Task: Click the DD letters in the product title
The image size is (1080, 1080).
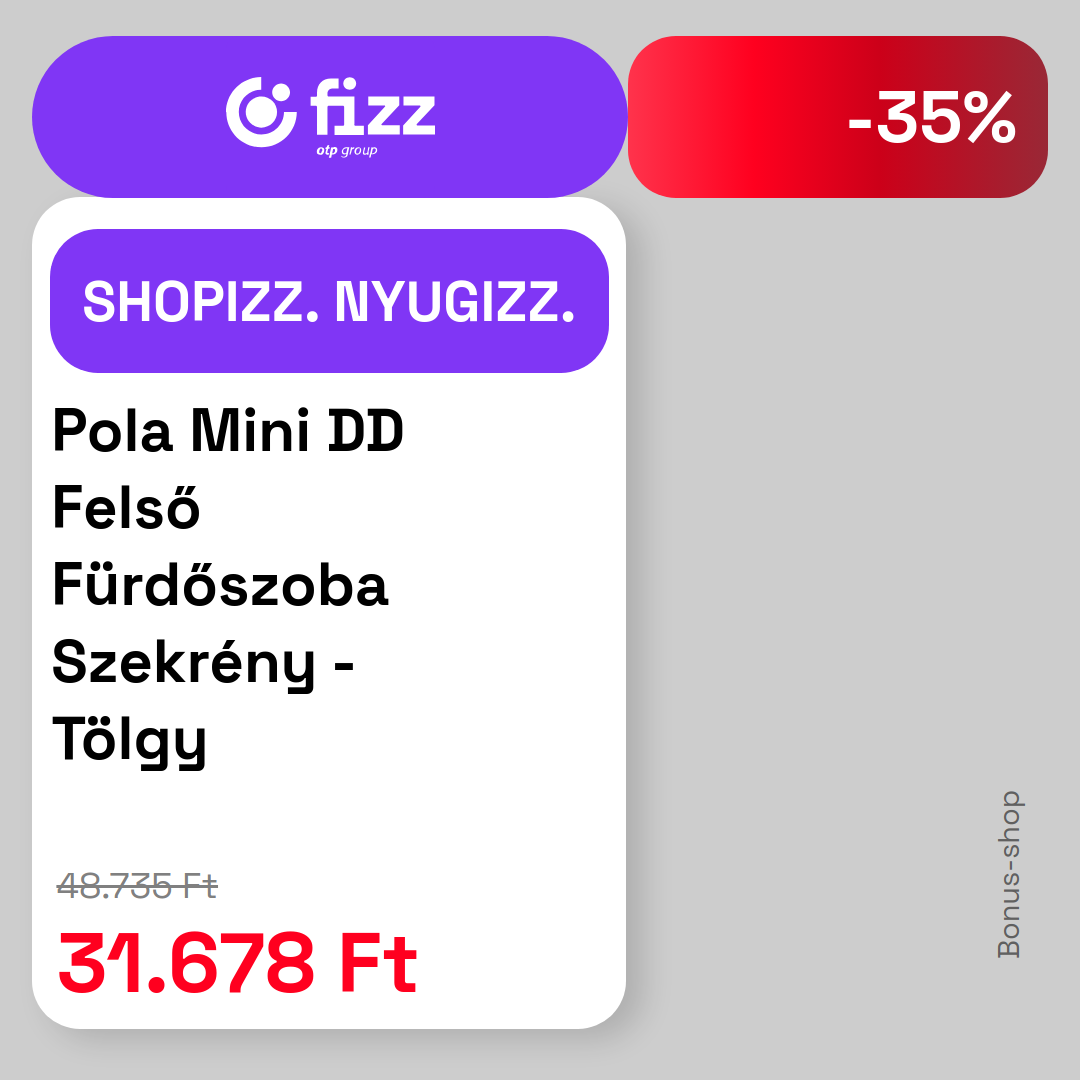Action: coord(365,431)
